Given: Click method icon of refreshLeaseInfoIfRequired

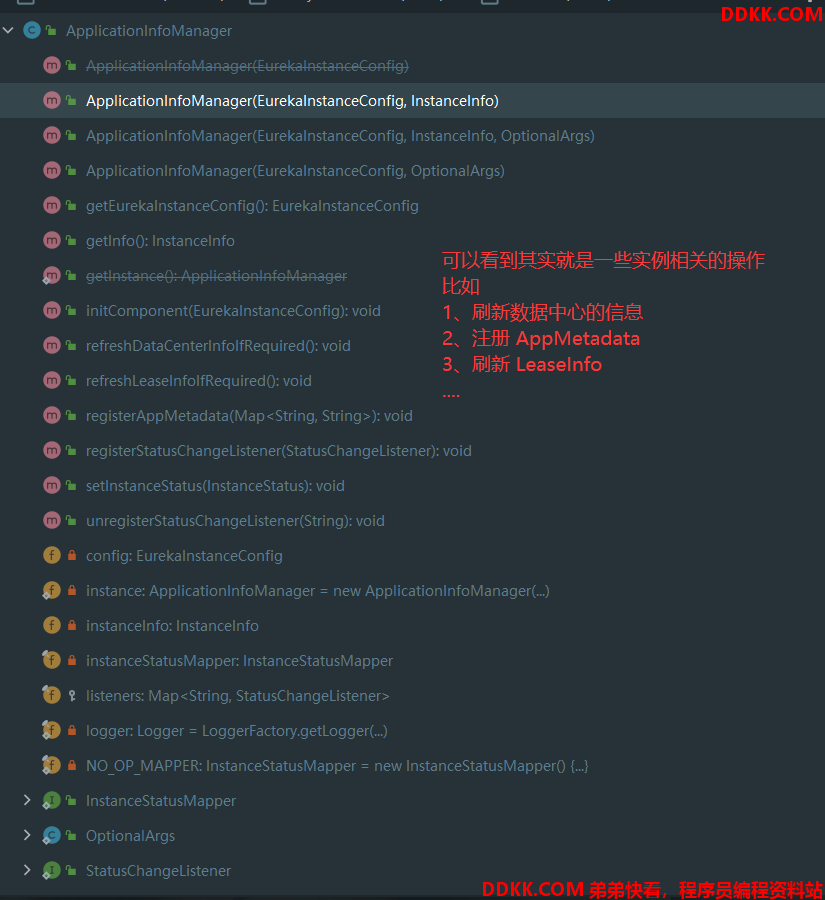Looking at the screenshot, I should [52, 381].
